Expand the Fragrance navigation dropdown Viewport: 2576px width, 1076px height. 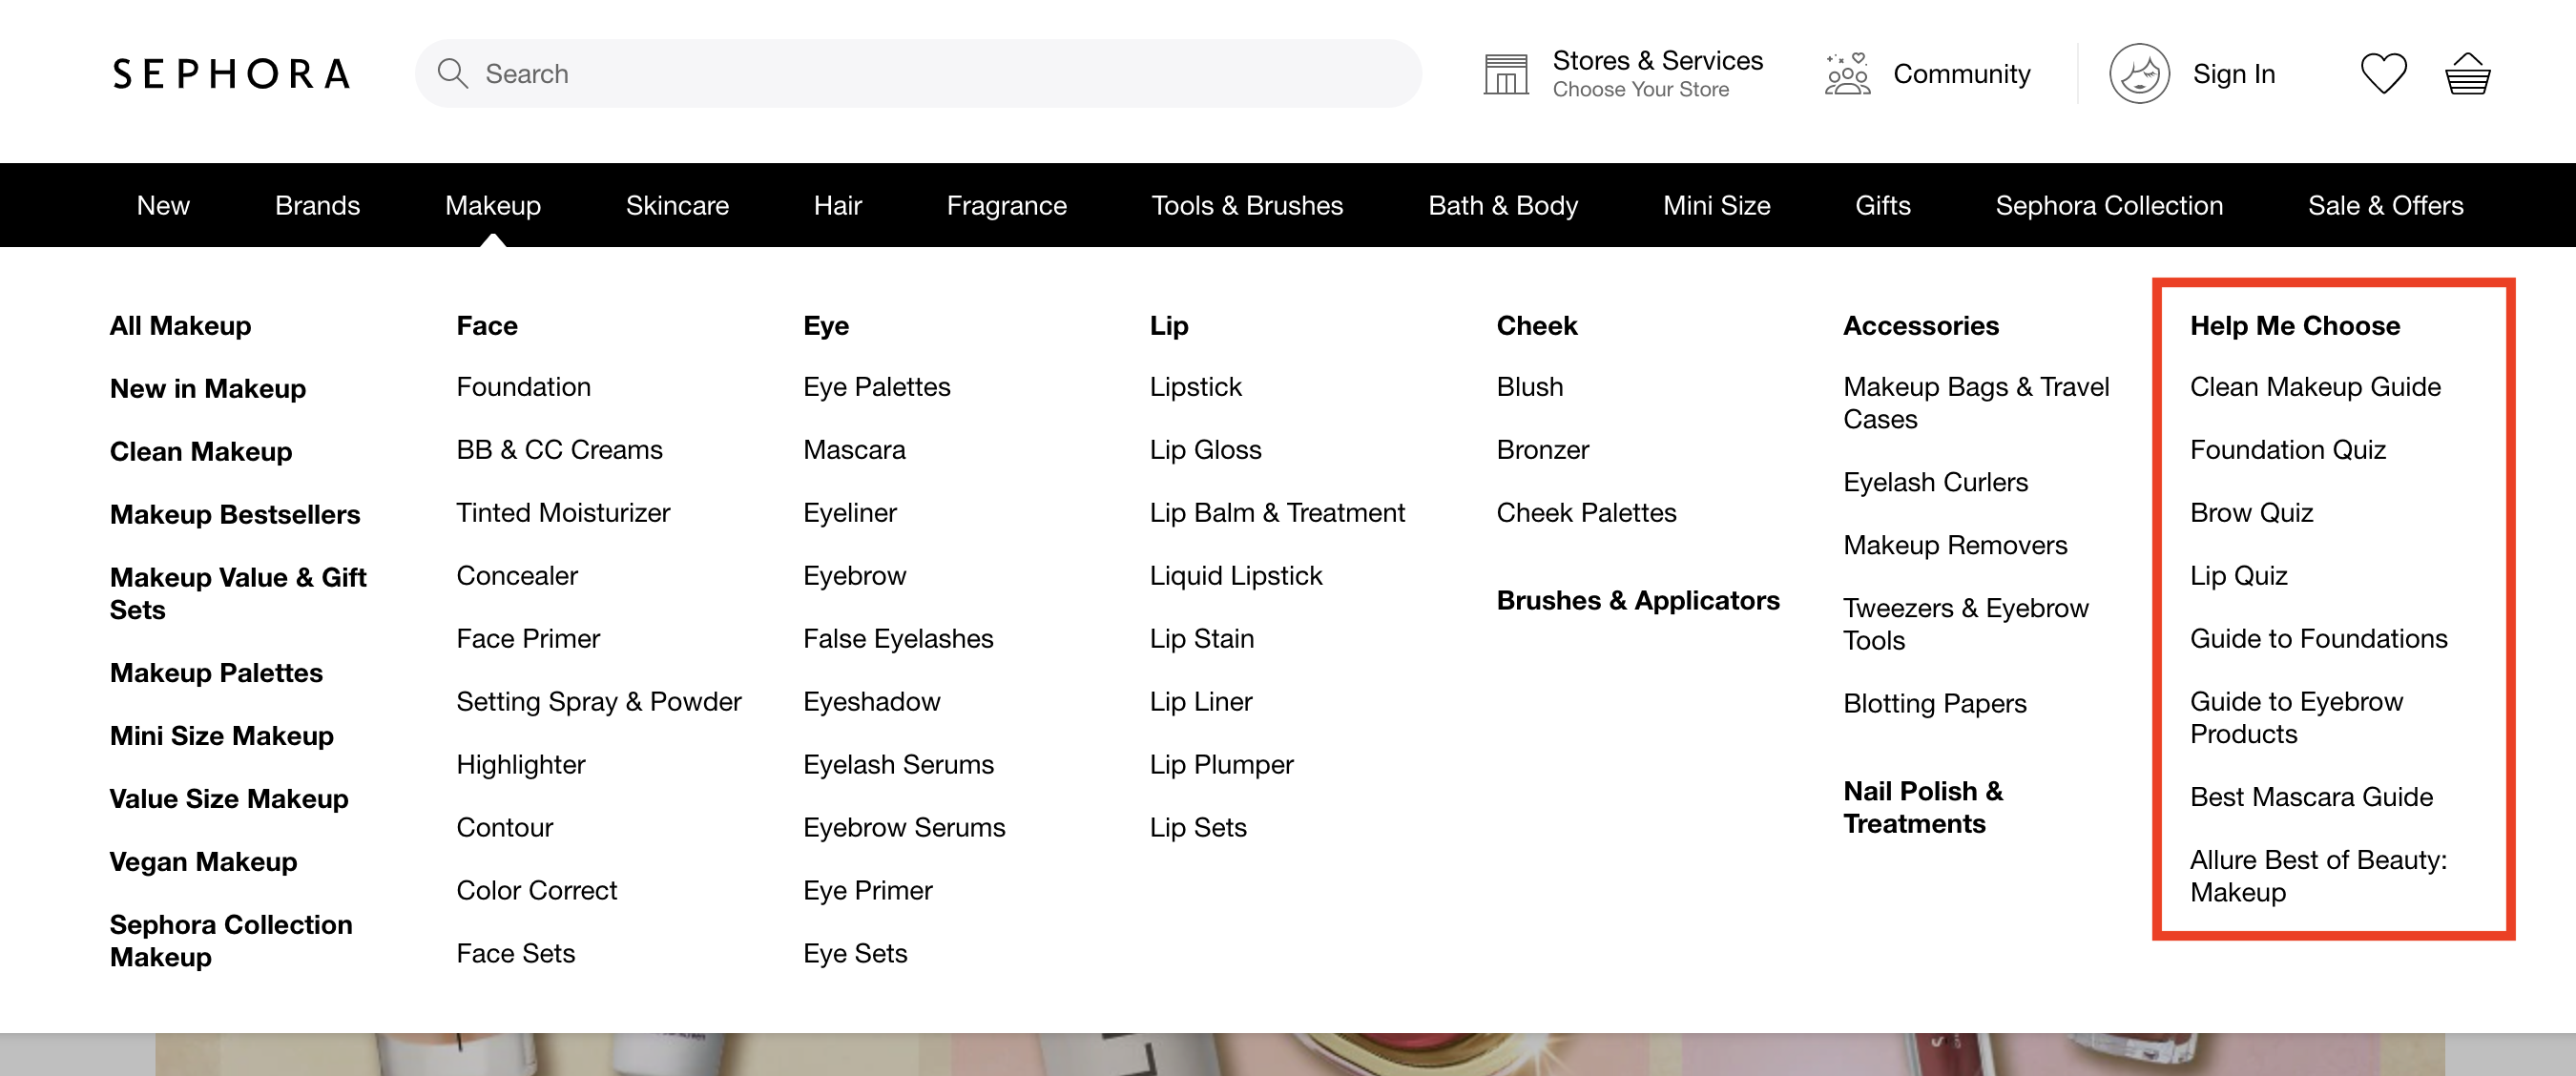[x=1006, y=205]
